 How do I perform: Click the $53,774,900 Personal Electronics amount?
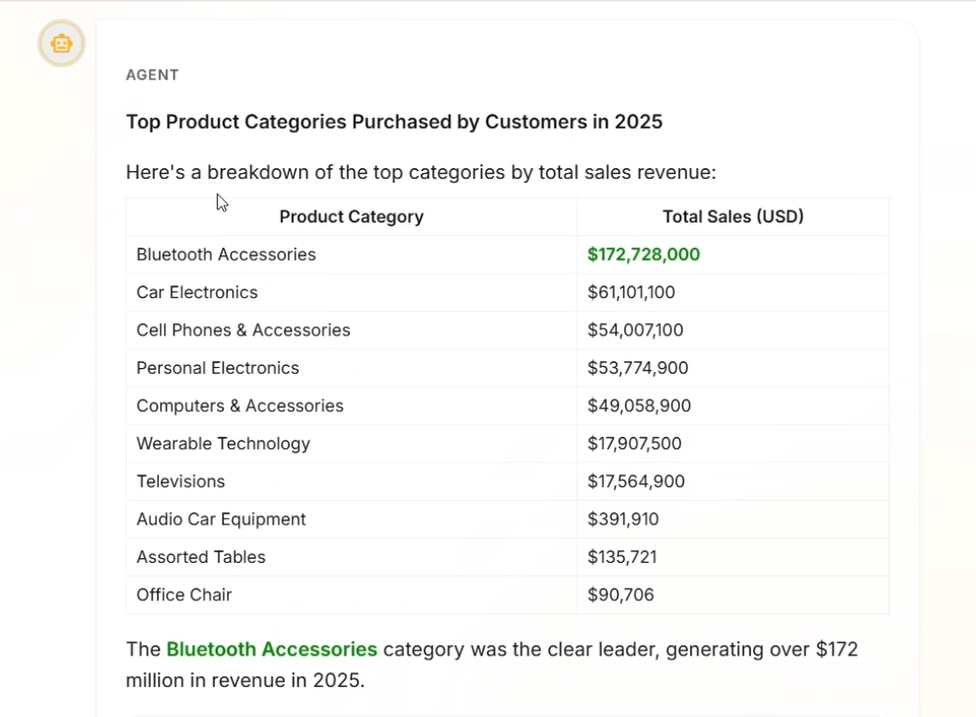(x=638, y=368)
